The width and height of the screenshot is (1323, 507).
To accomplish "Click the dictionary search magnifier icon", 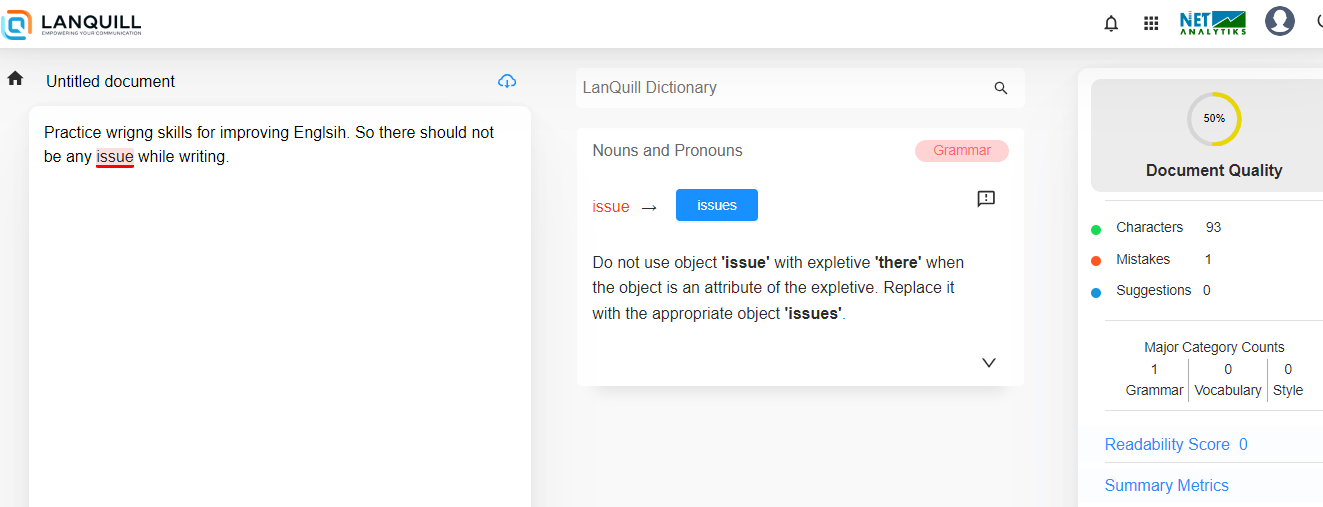I will click(1001, 88).
